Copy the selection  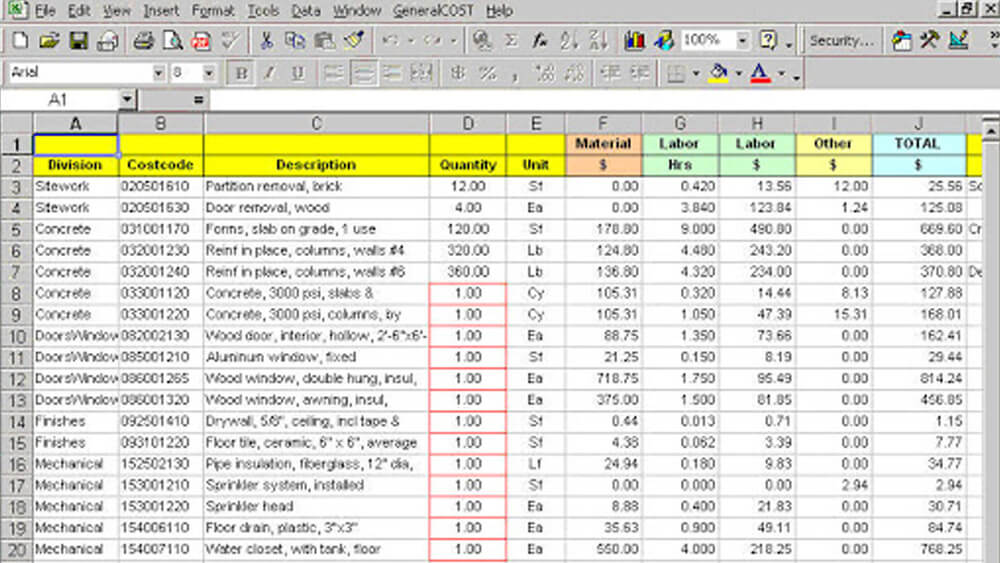coord(295,41)
